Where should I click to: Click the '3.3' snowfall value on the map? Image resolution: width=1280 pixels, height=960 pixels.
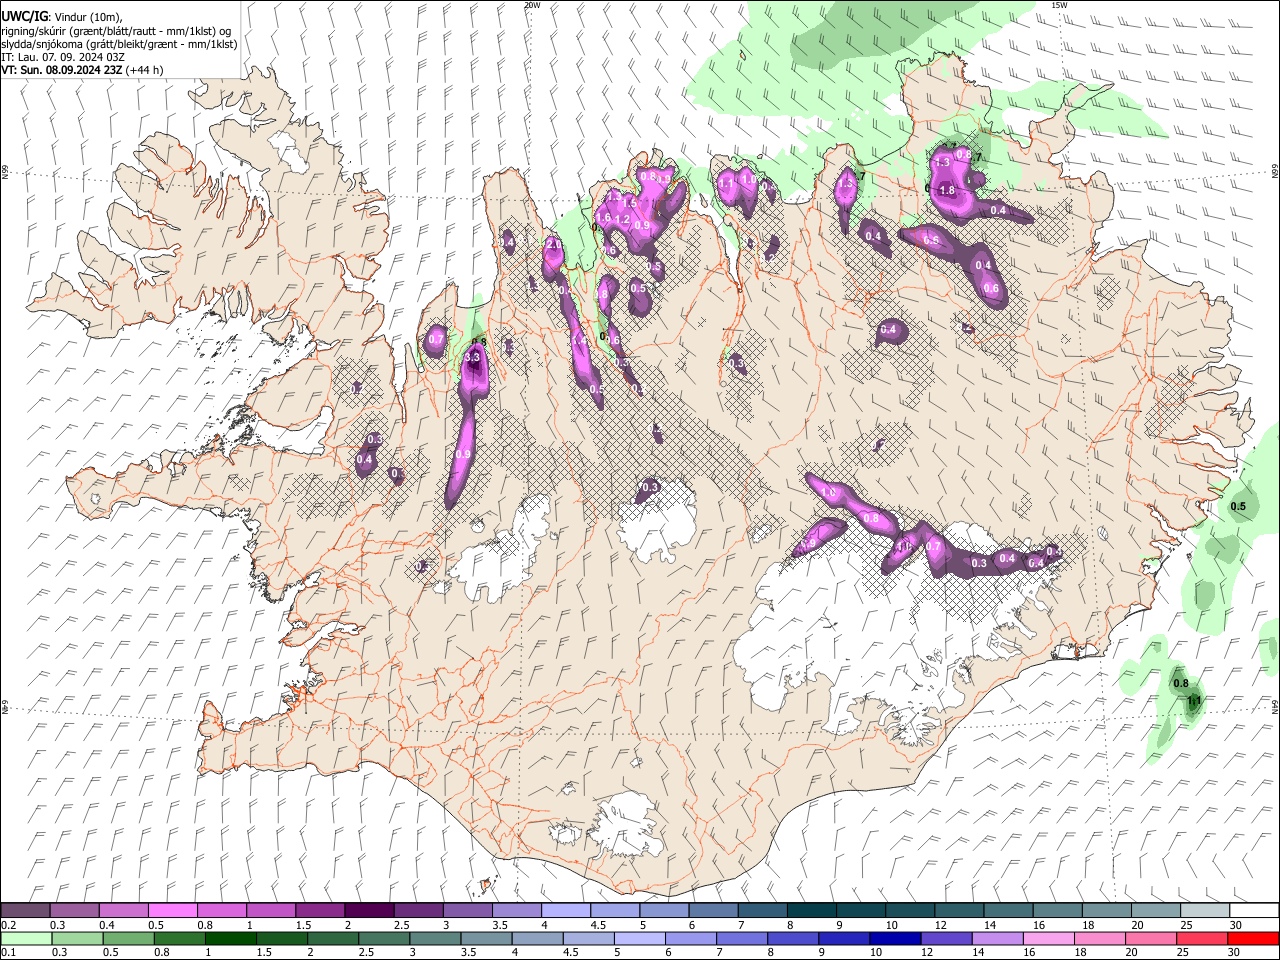coord(473,357)
